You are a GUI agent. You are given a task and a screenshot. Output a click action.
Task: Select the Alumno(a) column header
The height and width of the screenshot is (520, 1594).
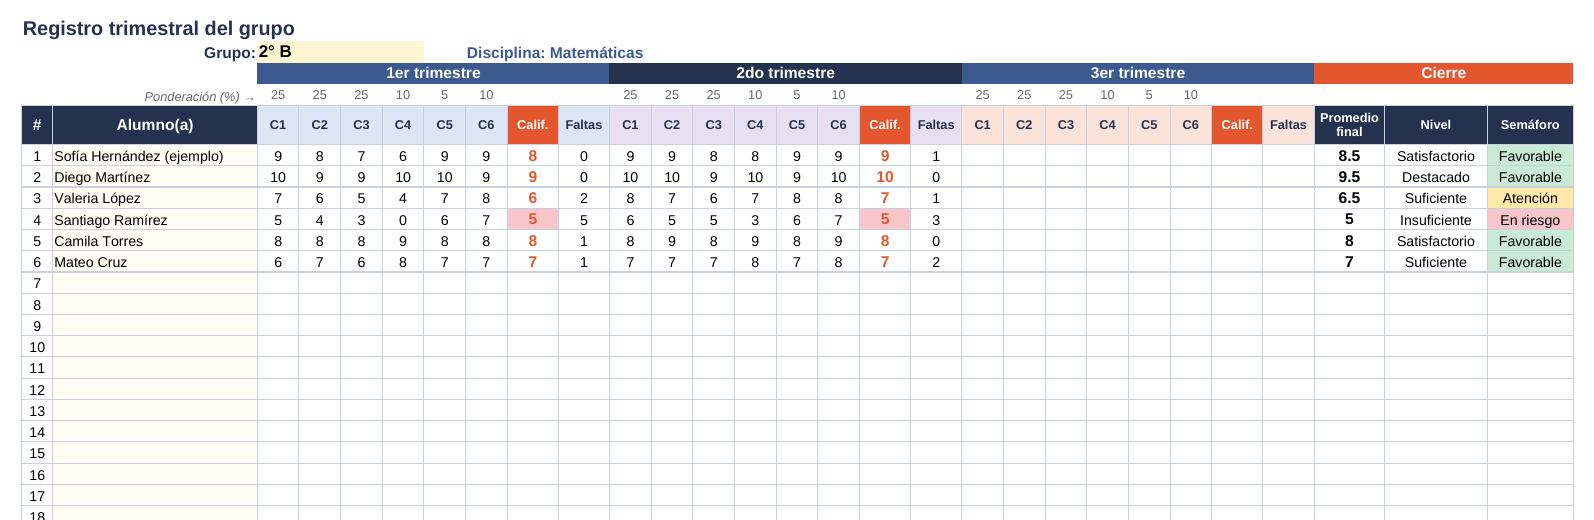point(155,125)
